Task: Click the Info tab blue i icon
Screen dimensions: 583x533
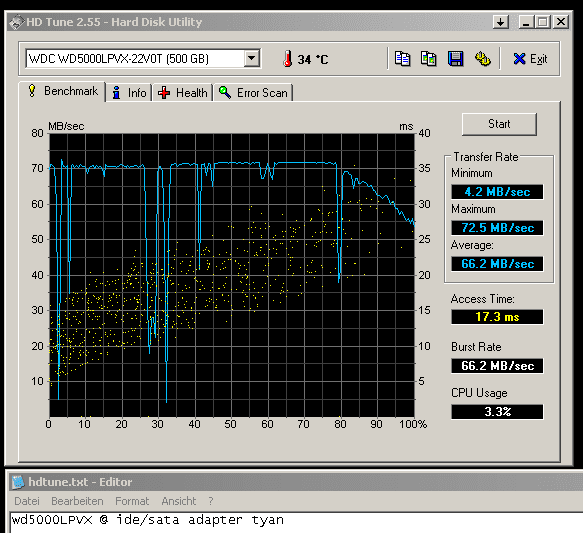Action: coord(116,93)
